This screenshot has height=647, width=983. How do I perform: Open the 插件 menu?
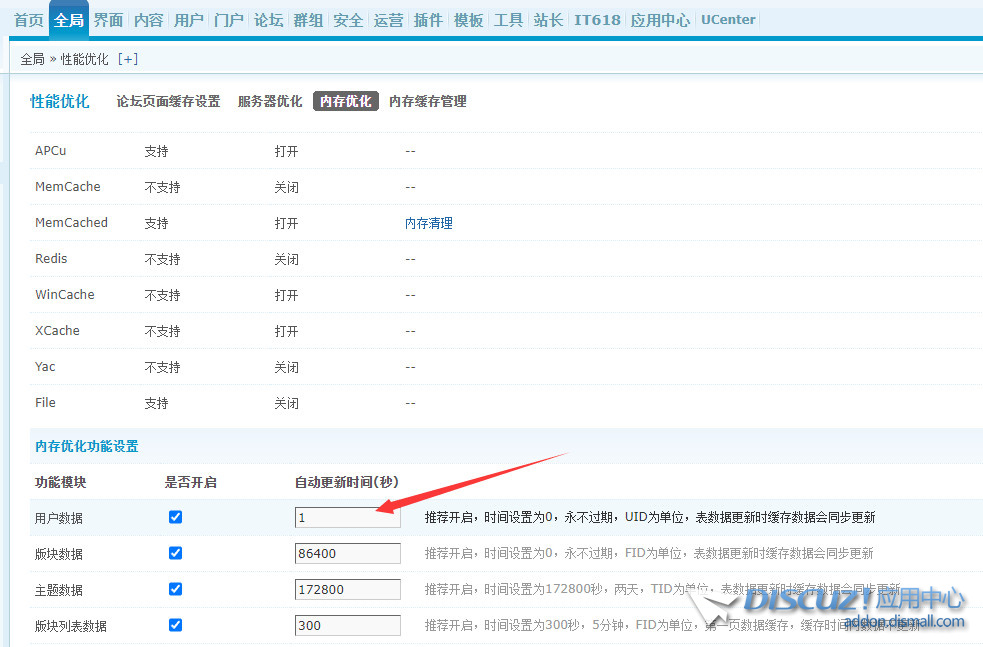coord(428,19)
